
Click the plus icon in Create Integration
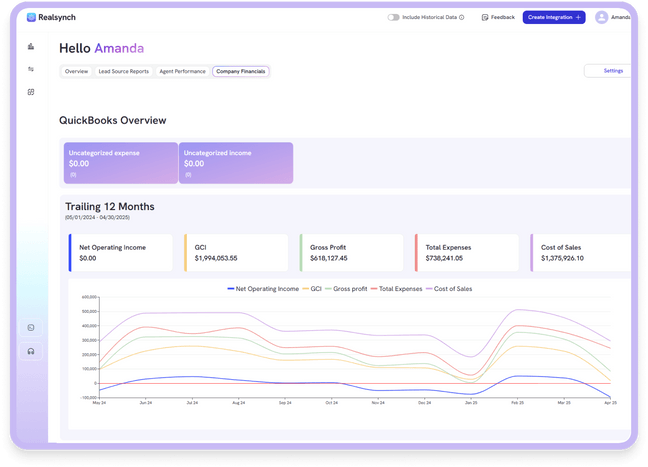click(x=578, y=17)
